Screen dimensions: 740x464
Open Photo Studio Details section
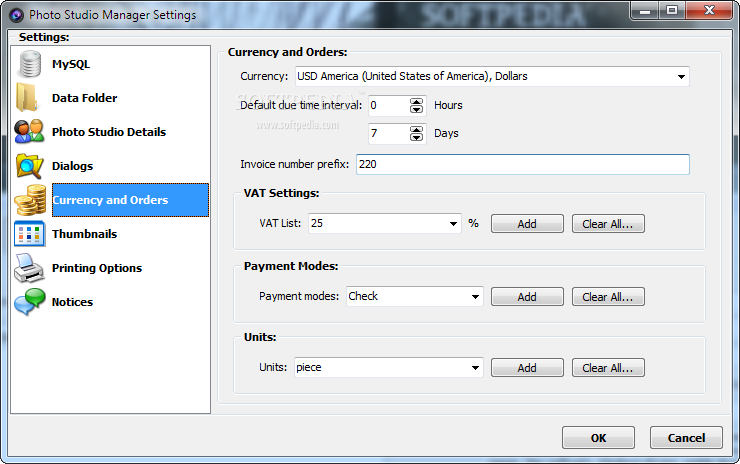pos(109,132)
